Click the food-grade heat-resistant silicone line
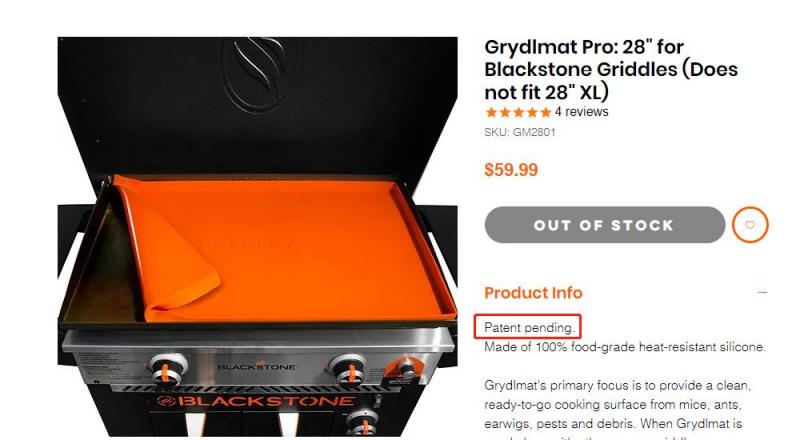 tap(625, 347)
